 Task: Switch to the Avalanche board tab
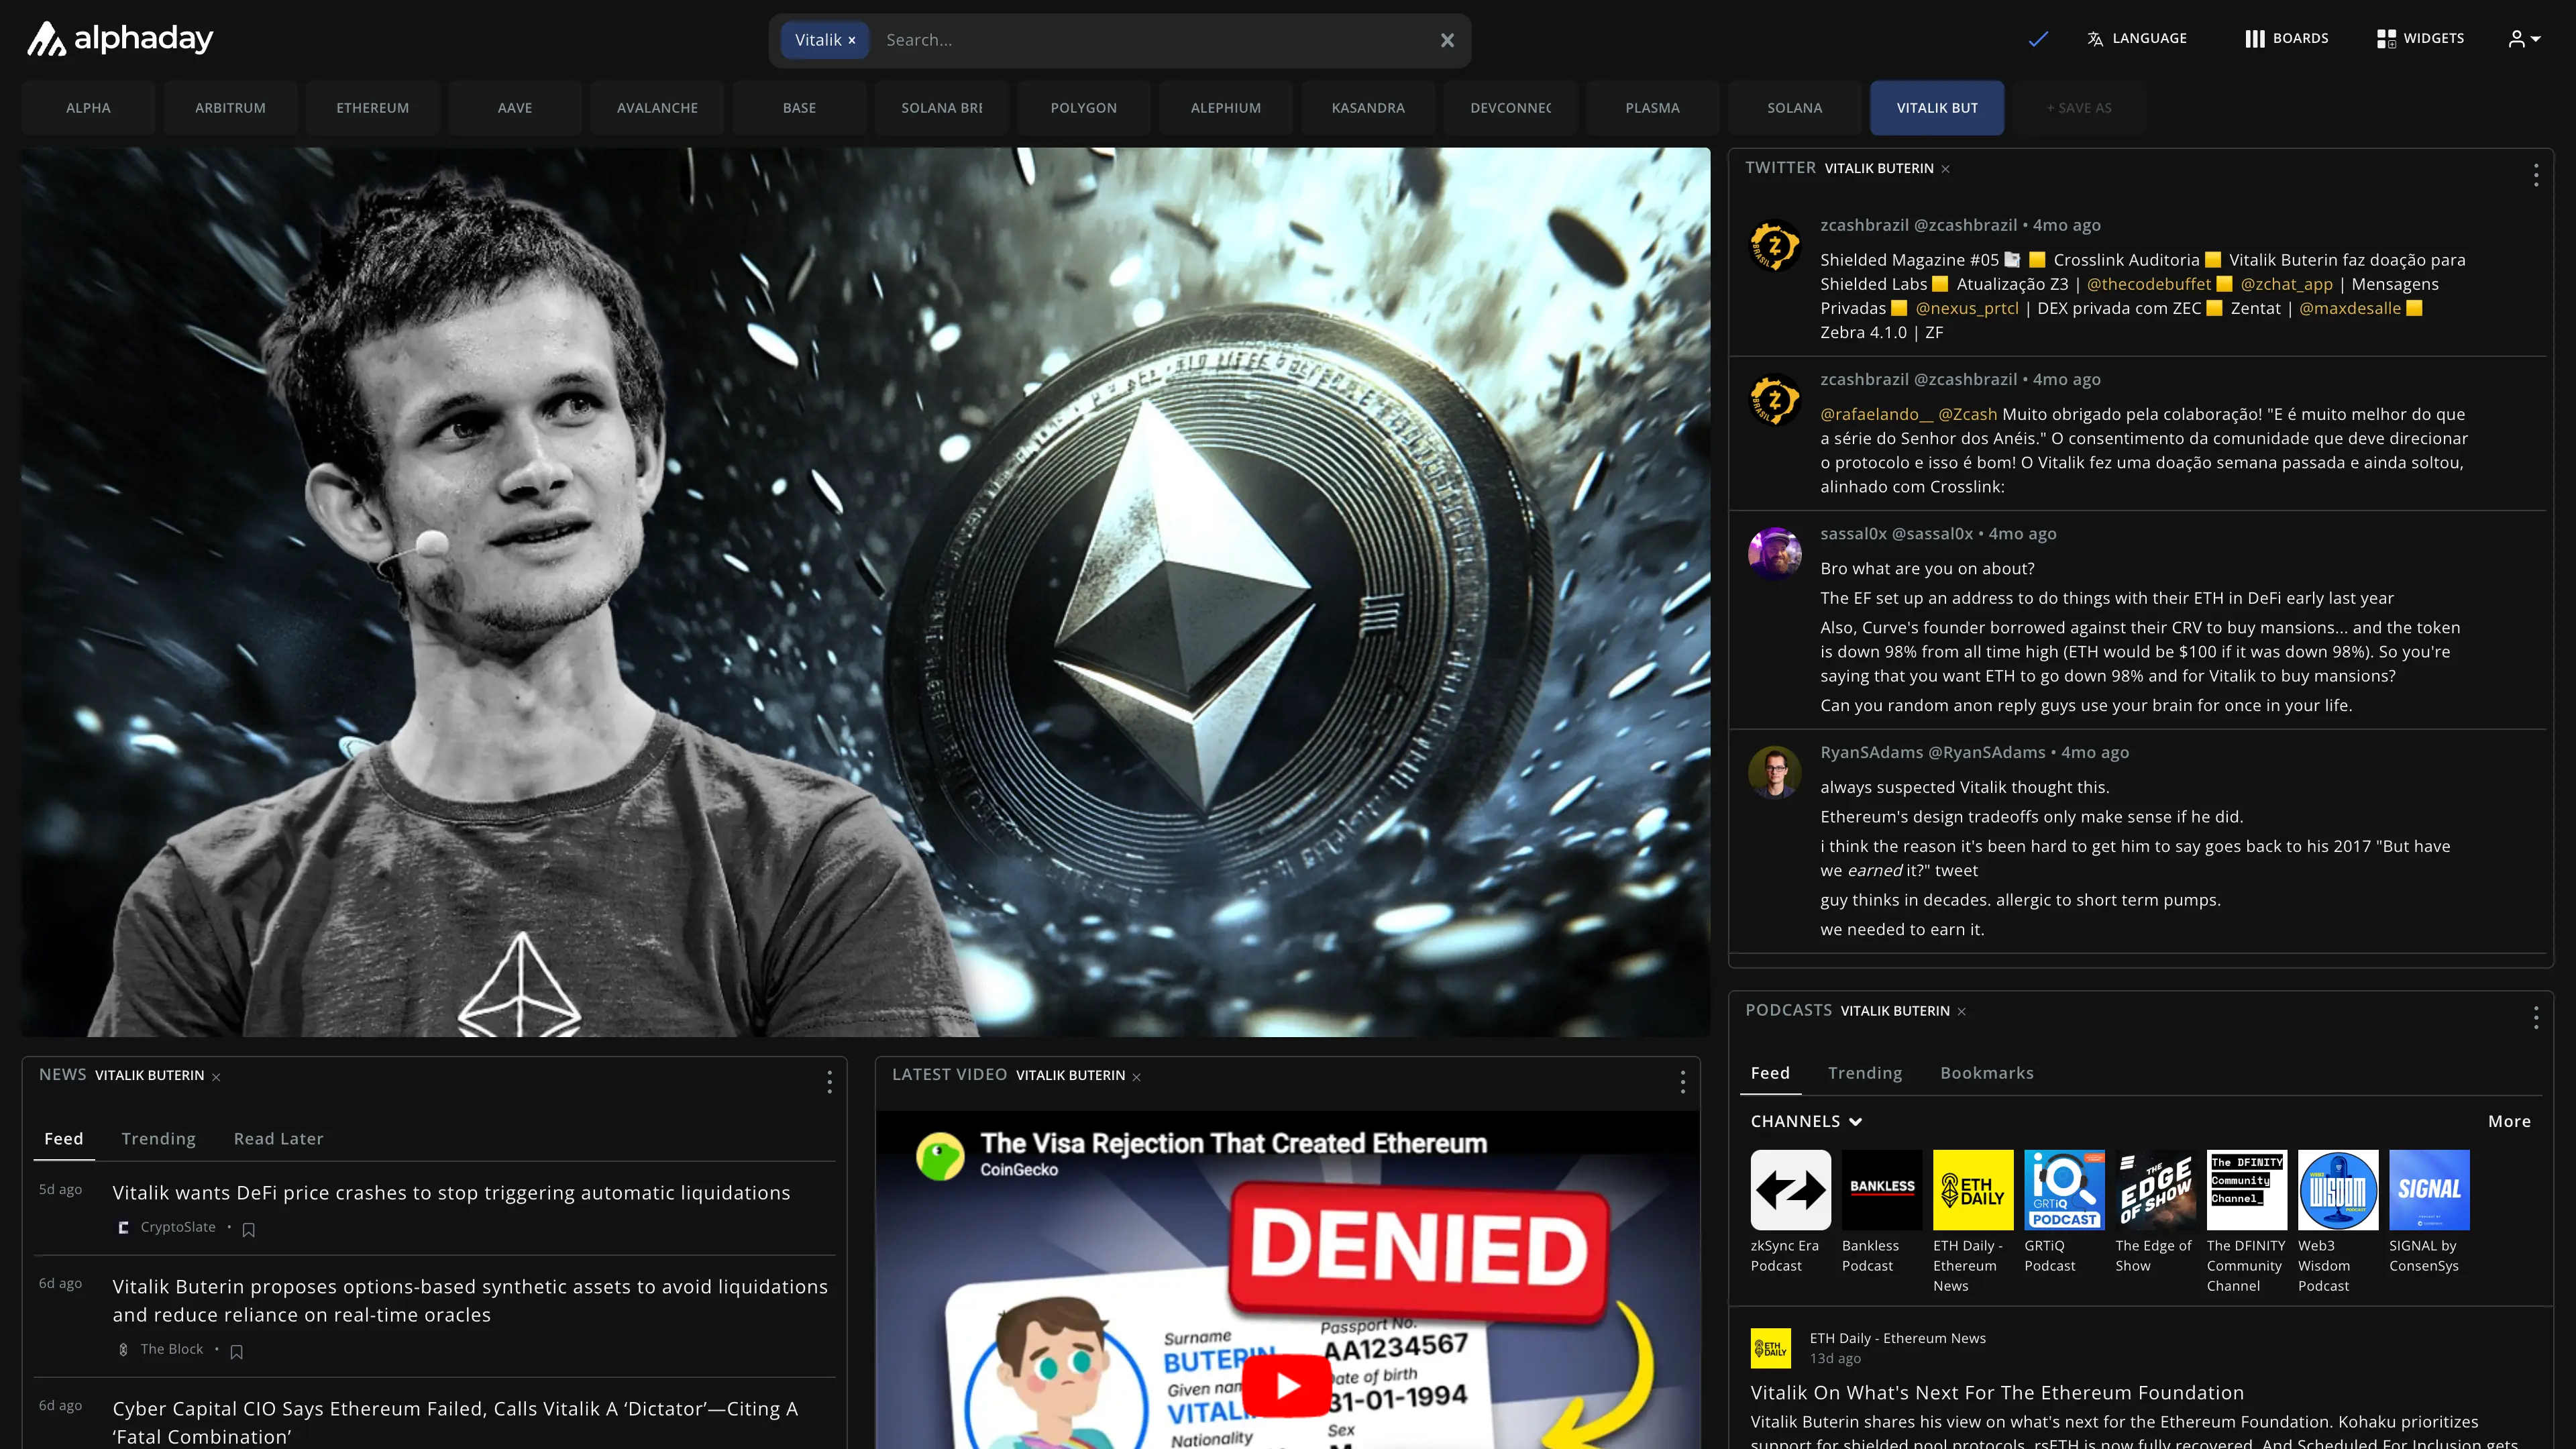pos(657,108)
